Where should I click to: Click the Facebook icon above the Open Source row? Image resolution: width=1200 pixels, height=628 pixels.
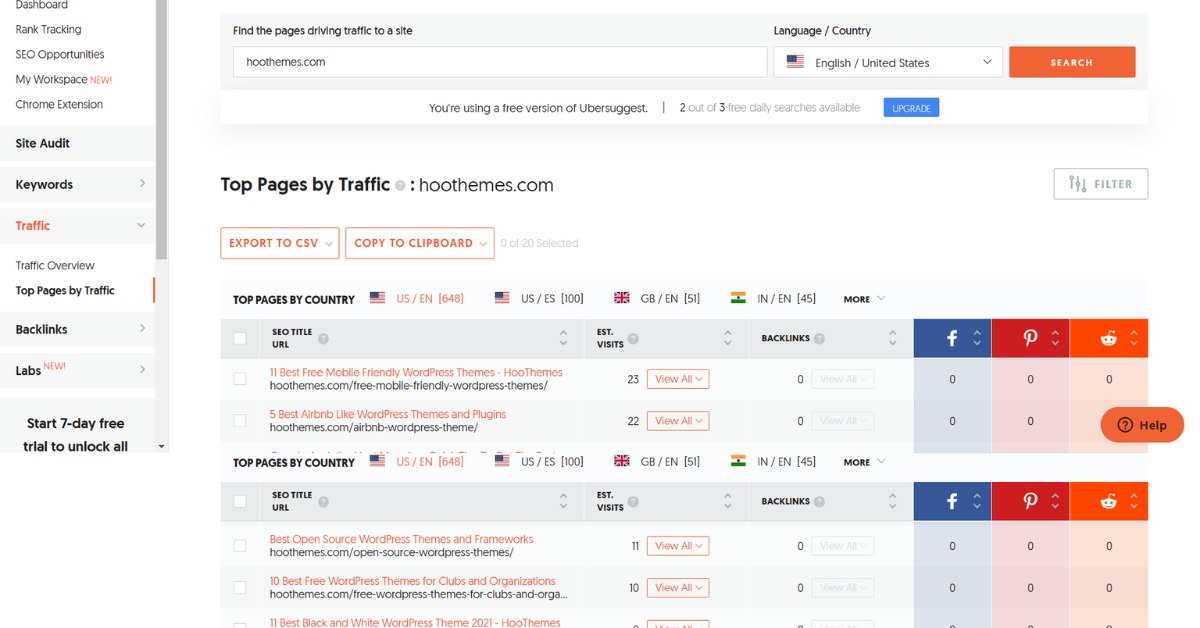(x=952, y=501)
